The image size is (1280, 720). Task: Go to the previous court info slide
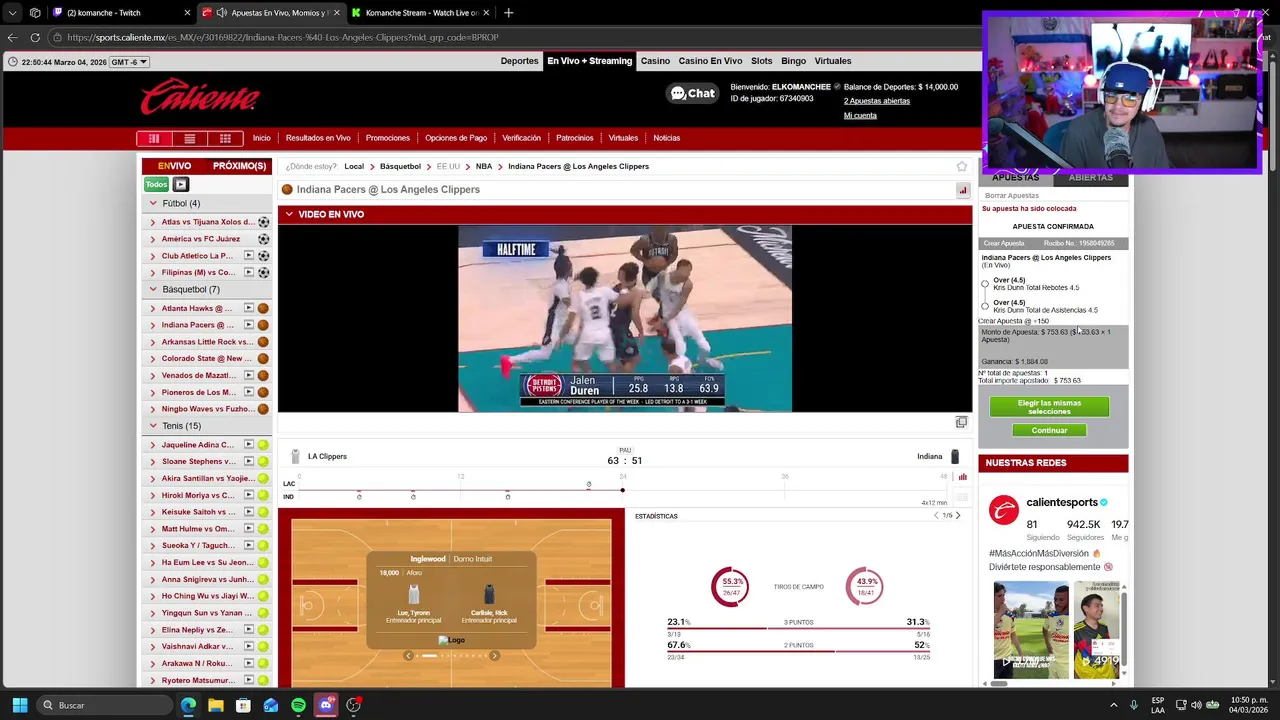(408, 656)
